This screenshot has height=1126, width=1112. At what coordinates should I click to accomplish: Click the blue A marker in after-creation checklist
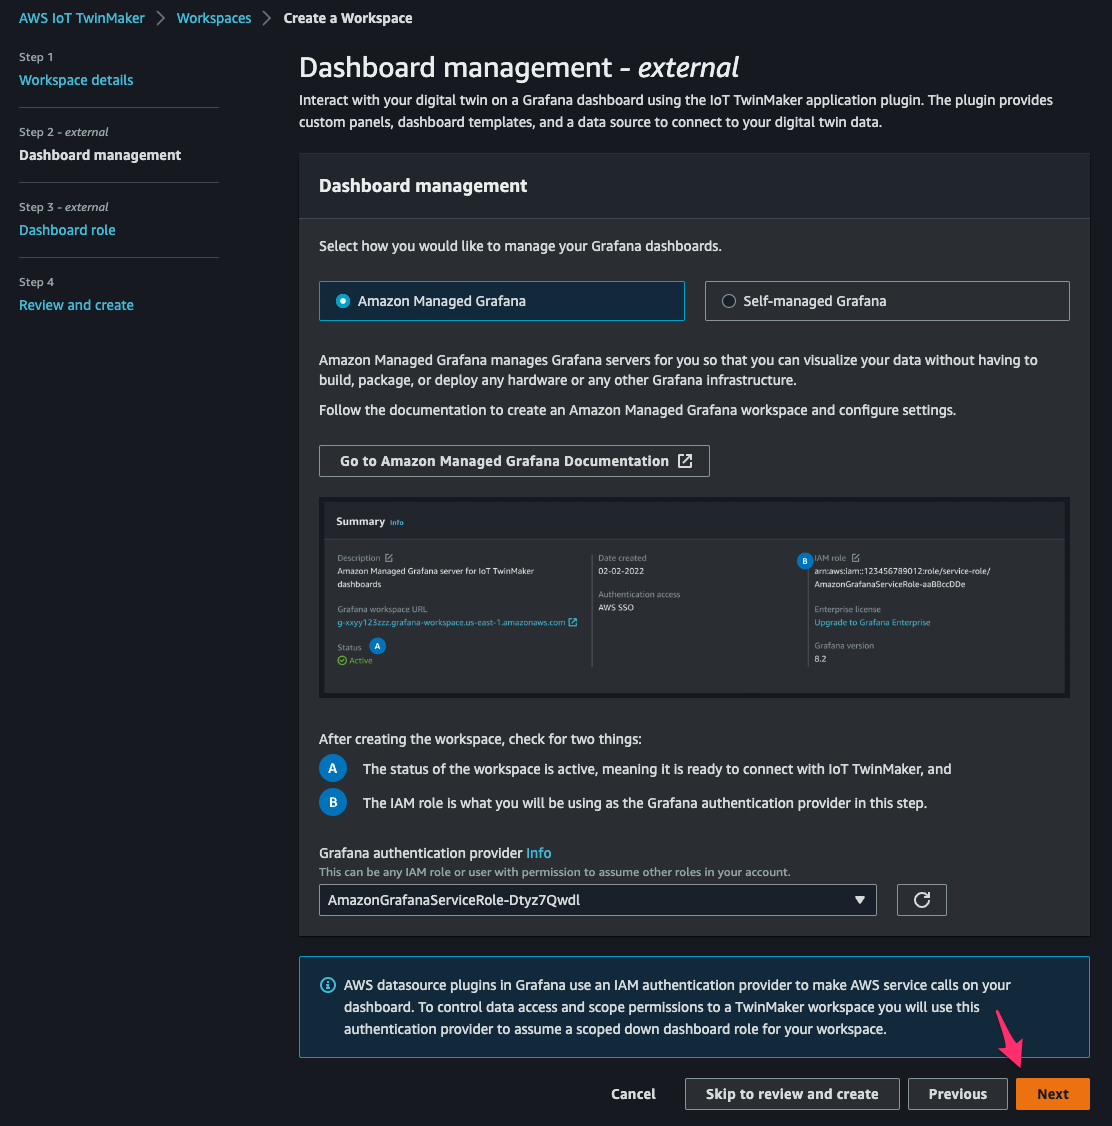coord(332,768)
